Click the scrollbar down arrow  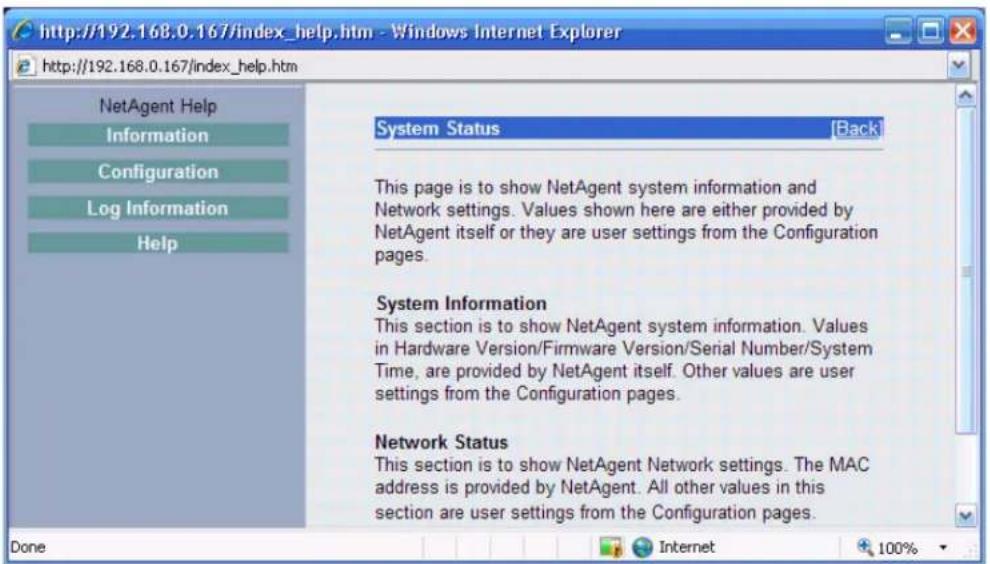(965, 516)
